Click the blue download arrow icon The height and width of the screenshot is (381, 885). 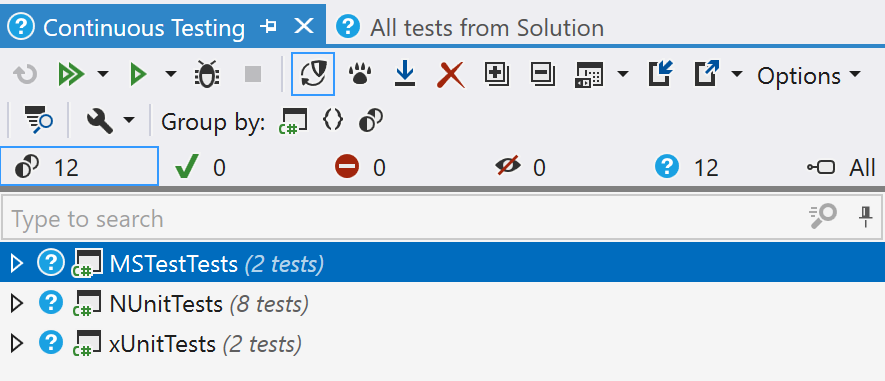(x=405, y=75)
